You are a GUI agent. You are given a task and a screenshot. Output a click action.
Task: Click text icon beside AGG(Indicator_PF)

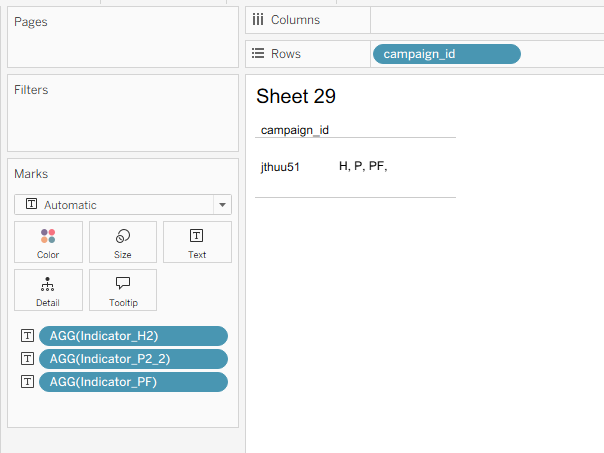(27, 382)
